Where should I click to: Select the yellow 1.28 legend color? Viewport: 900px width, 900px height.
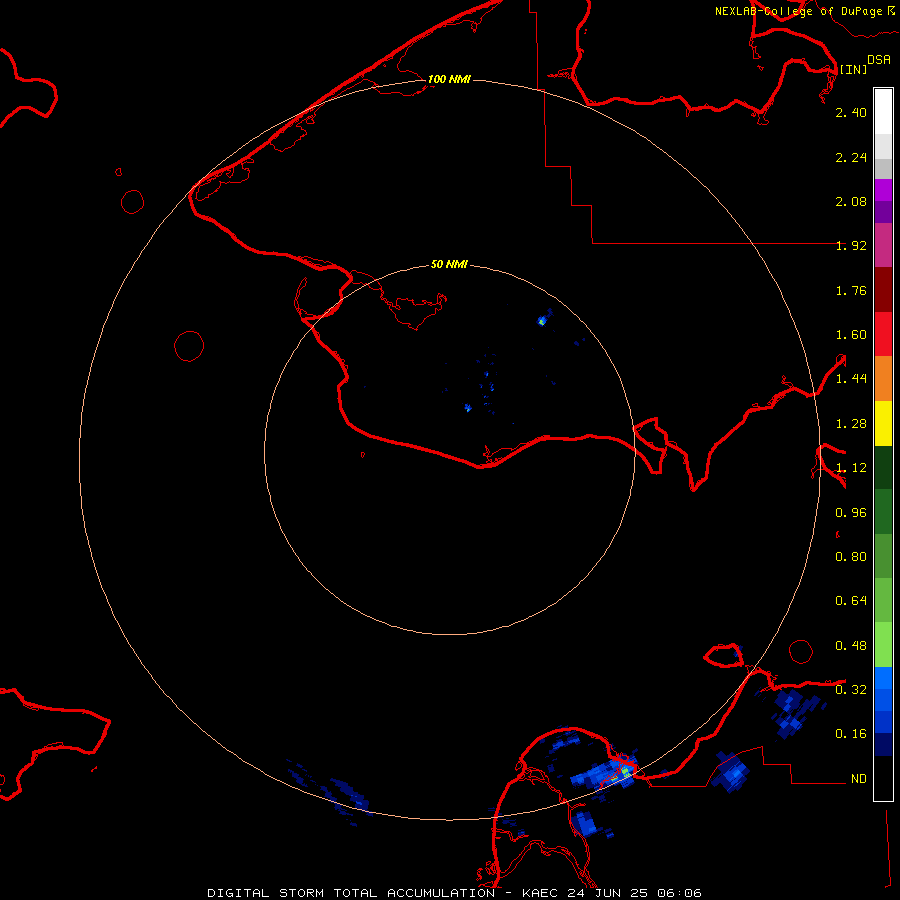click(883, 423)
